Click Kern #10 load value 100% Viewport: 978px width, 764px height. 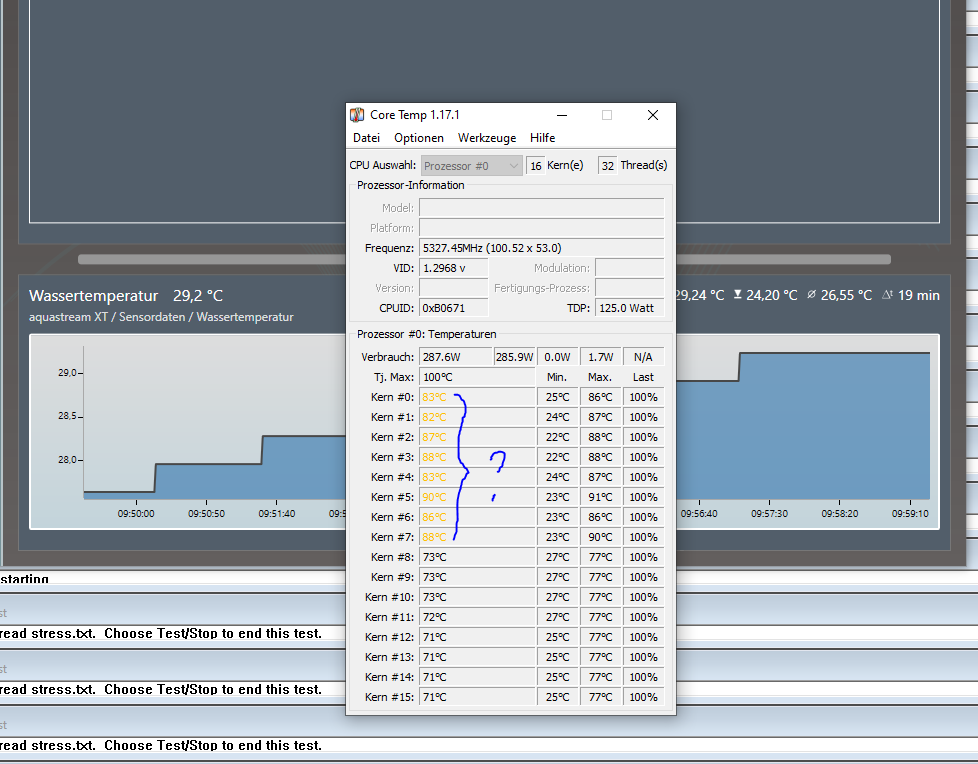[x=643, y=597]
